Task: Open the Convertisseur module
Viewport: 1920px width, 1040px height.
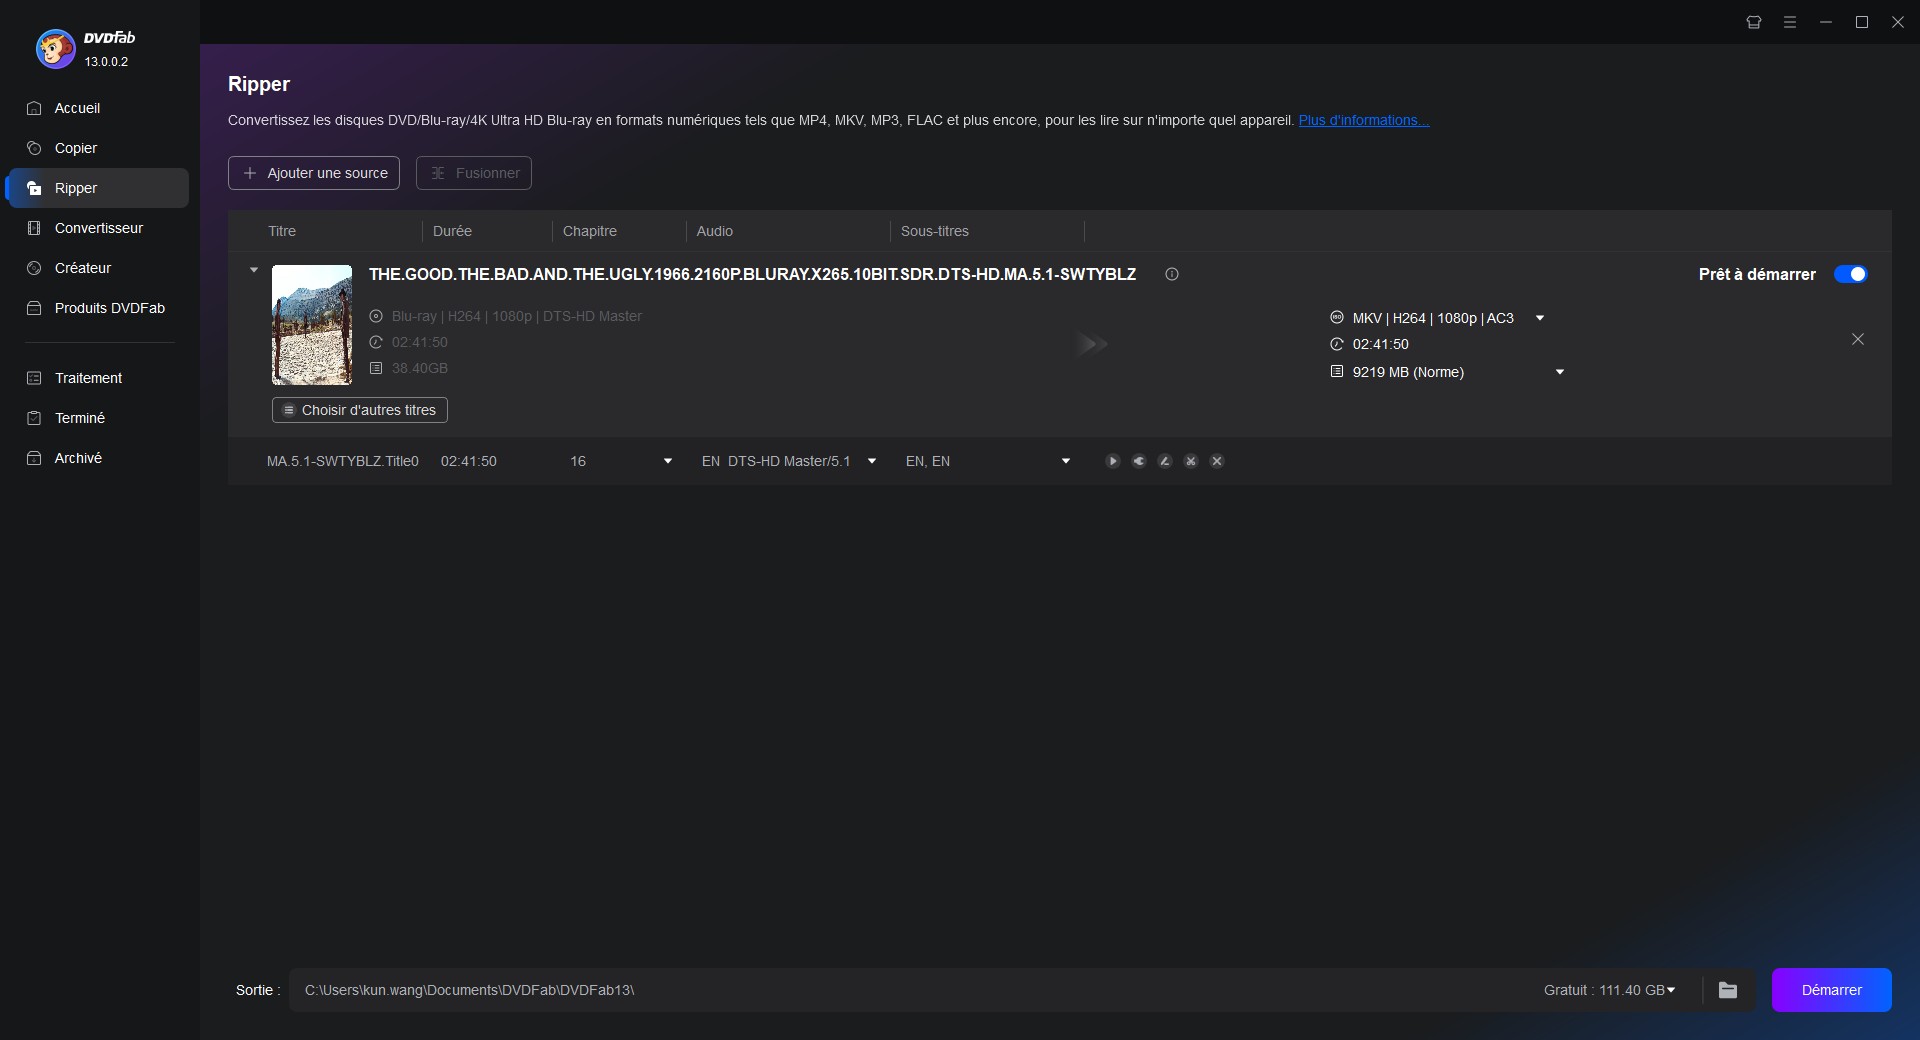Action: pos(96,228)
